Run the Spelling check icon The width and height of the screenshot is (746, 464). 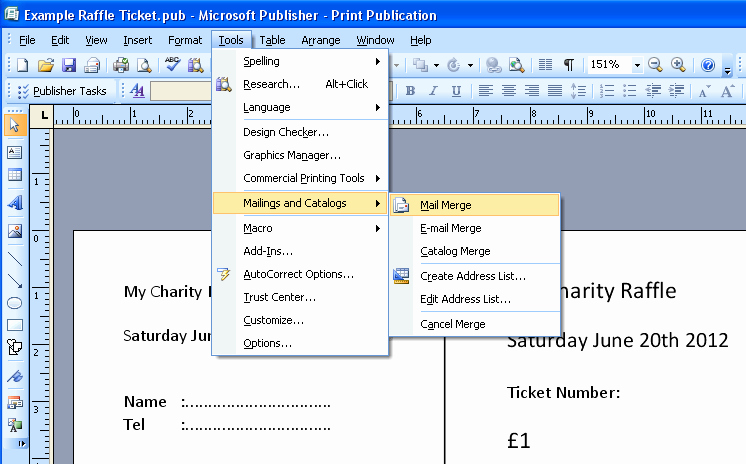point(172,65)
